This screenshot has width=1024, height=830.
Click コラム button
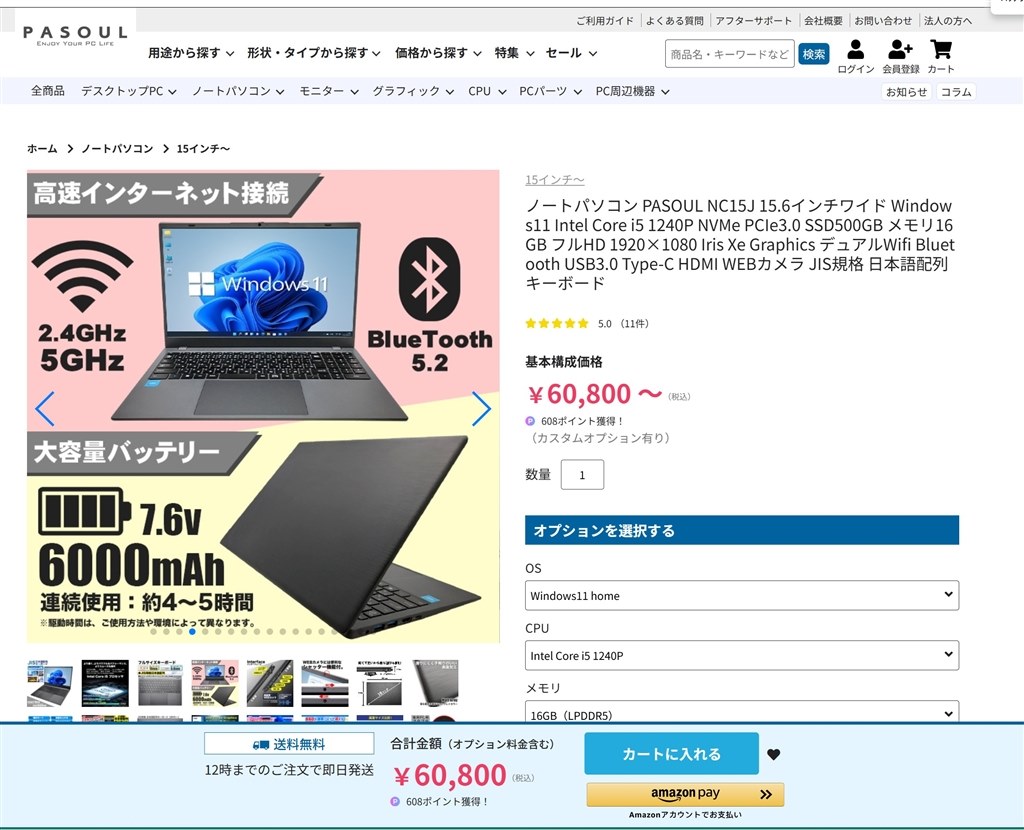pyautogui.click(x=956, y=92)
